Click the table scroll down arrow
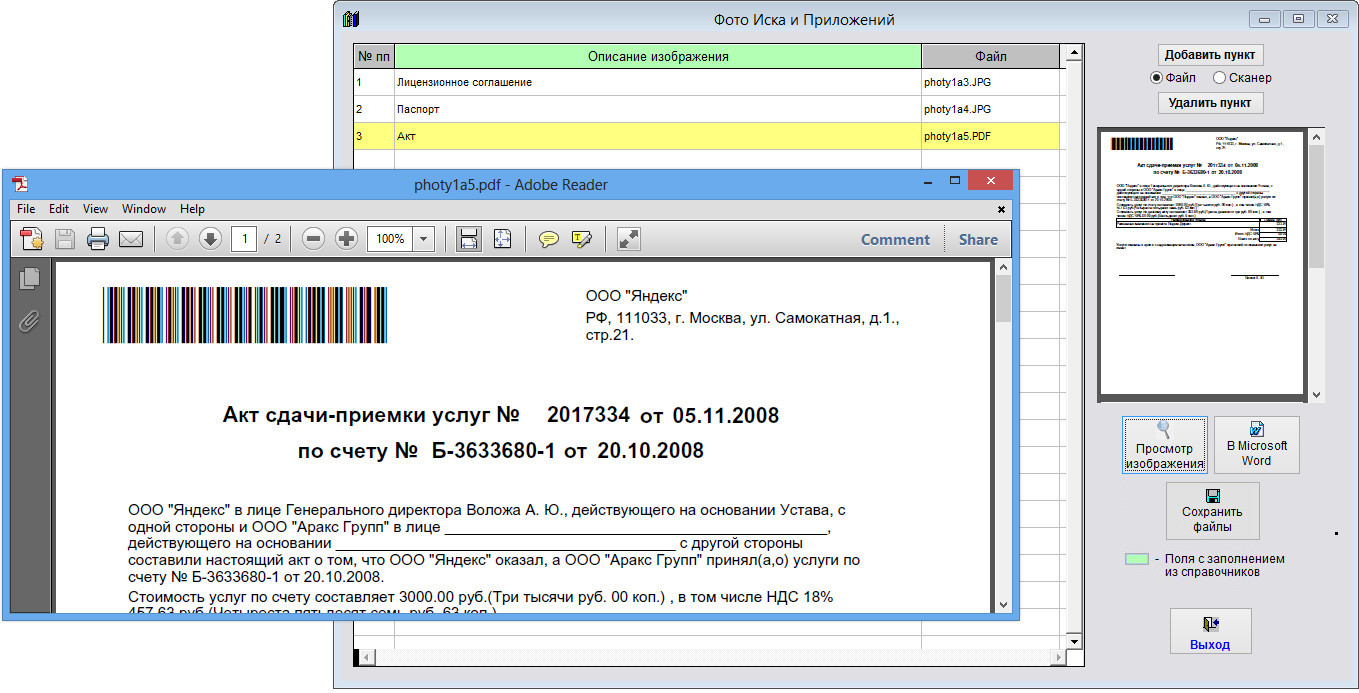1359x693 pixels. coord(1073,640)
